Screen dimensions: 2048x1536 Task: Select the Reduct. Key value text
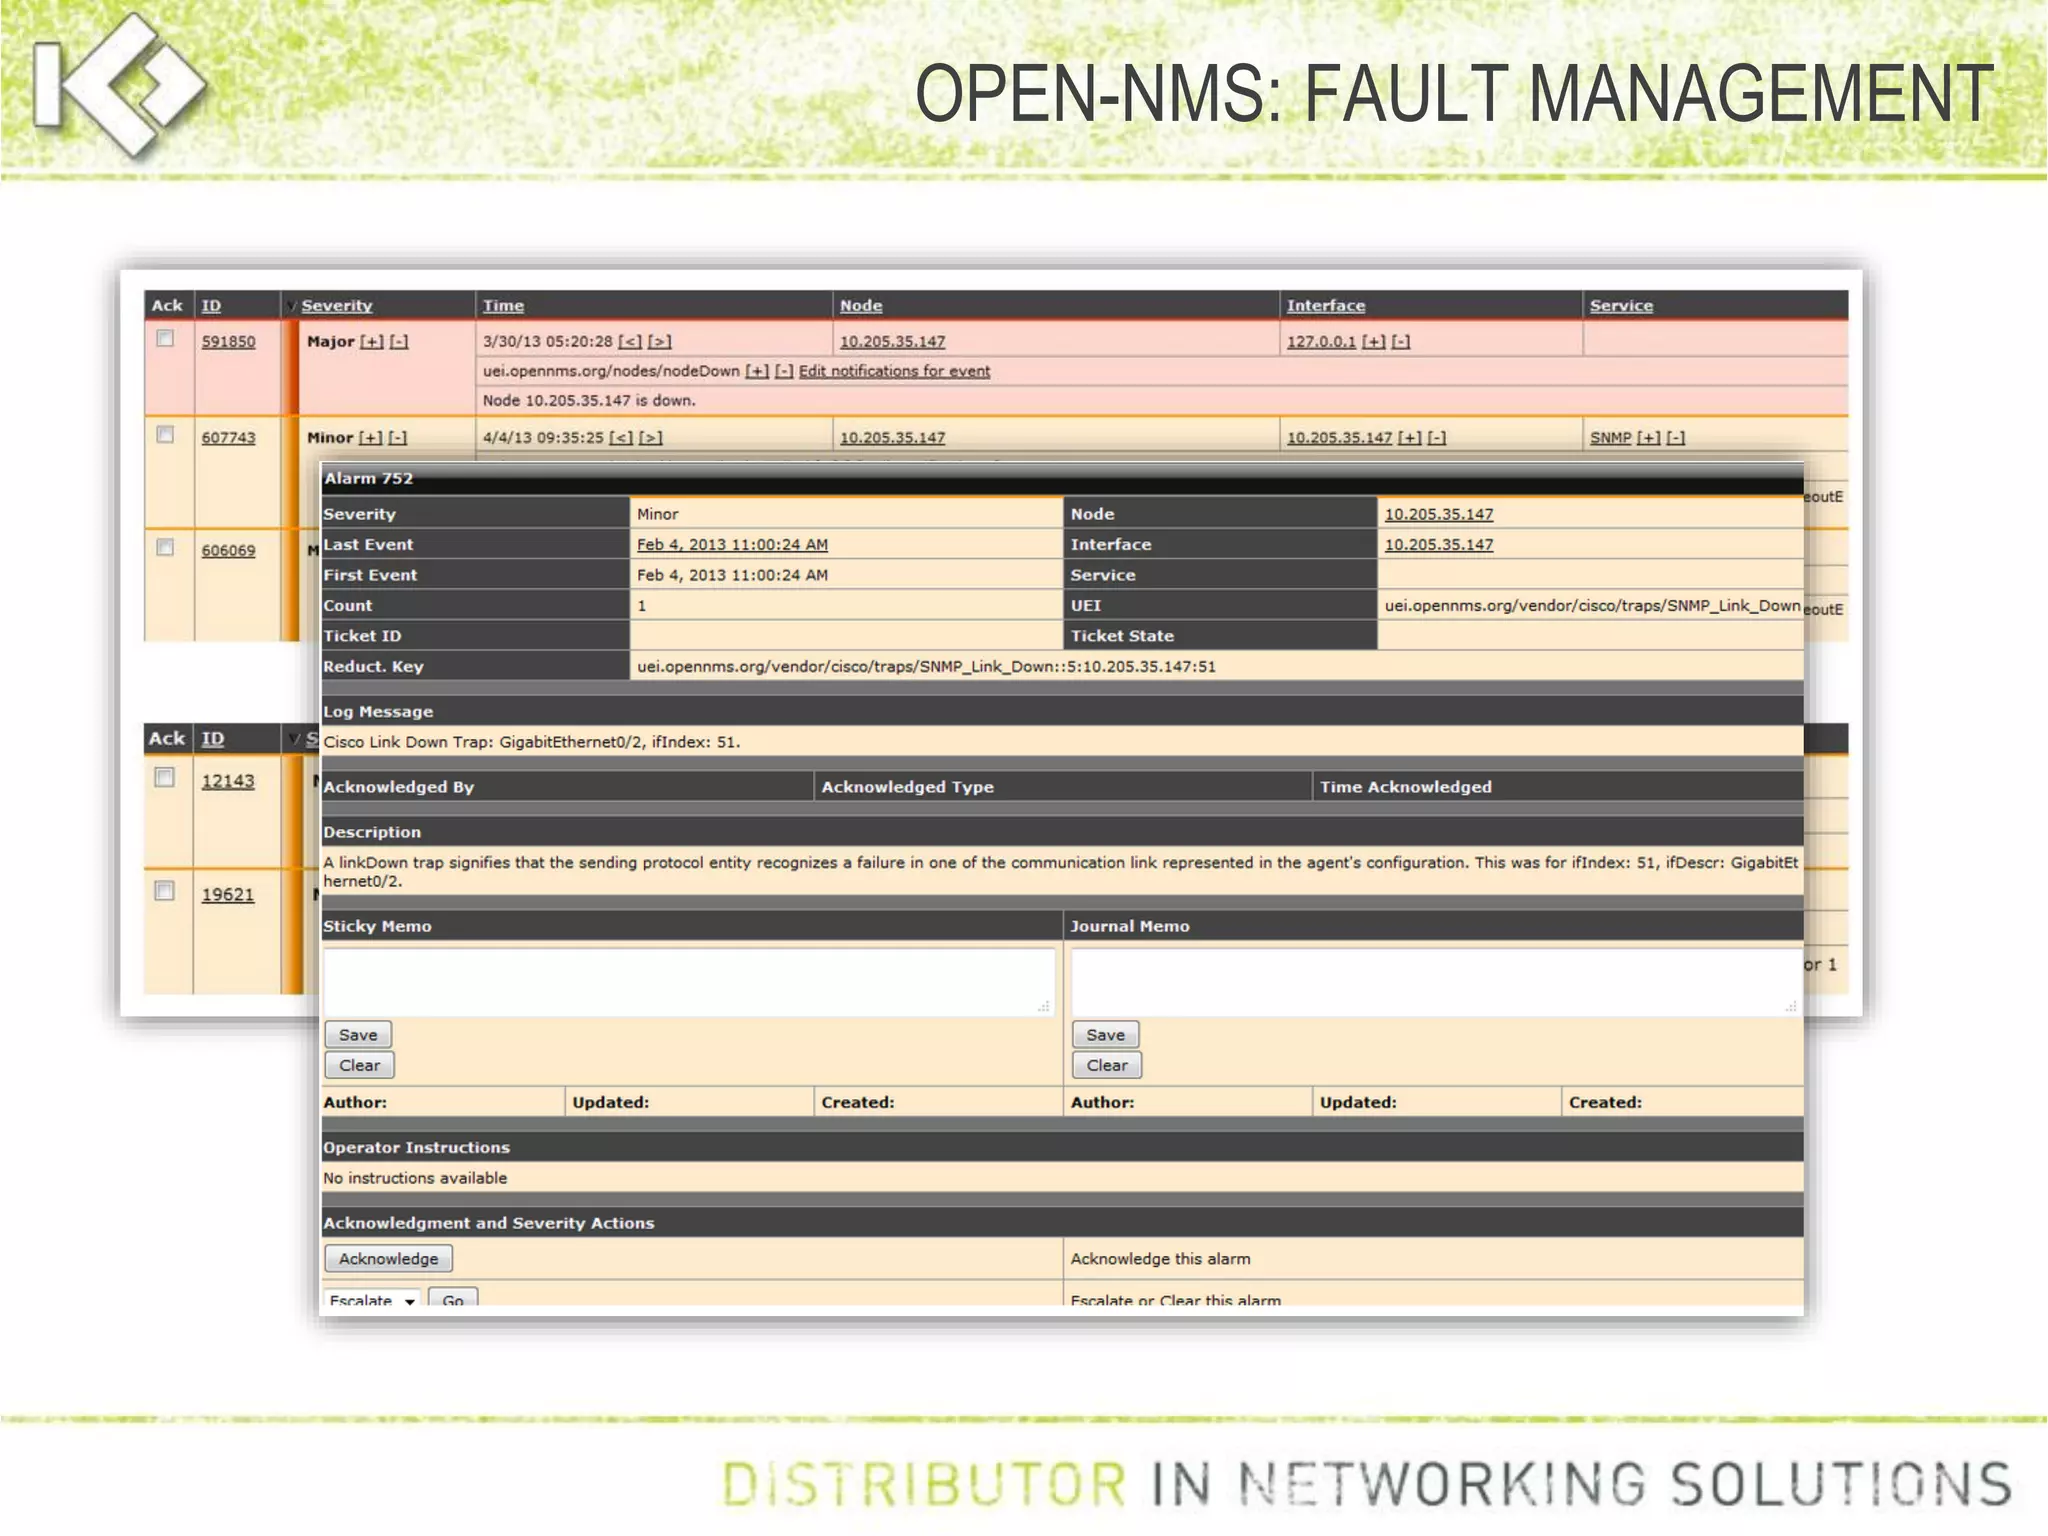coord(926,667)
